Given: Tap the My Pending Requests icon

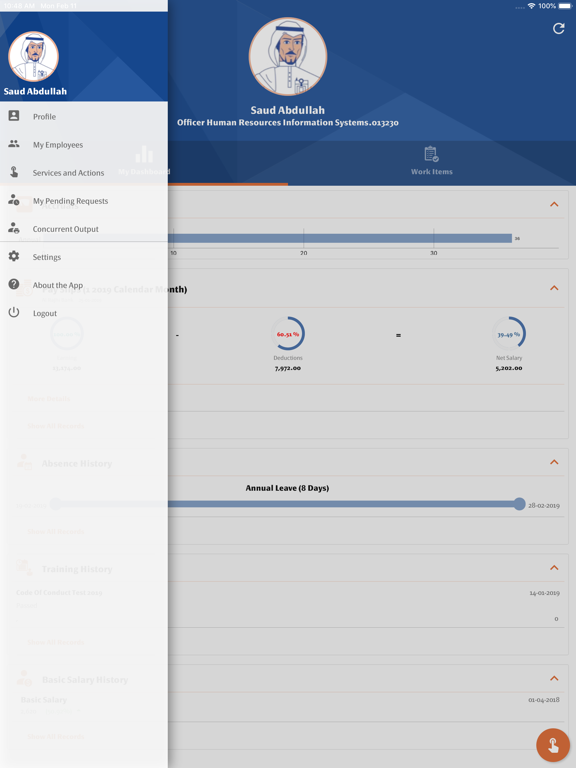Looking at the screenshot, I should 14,200.
